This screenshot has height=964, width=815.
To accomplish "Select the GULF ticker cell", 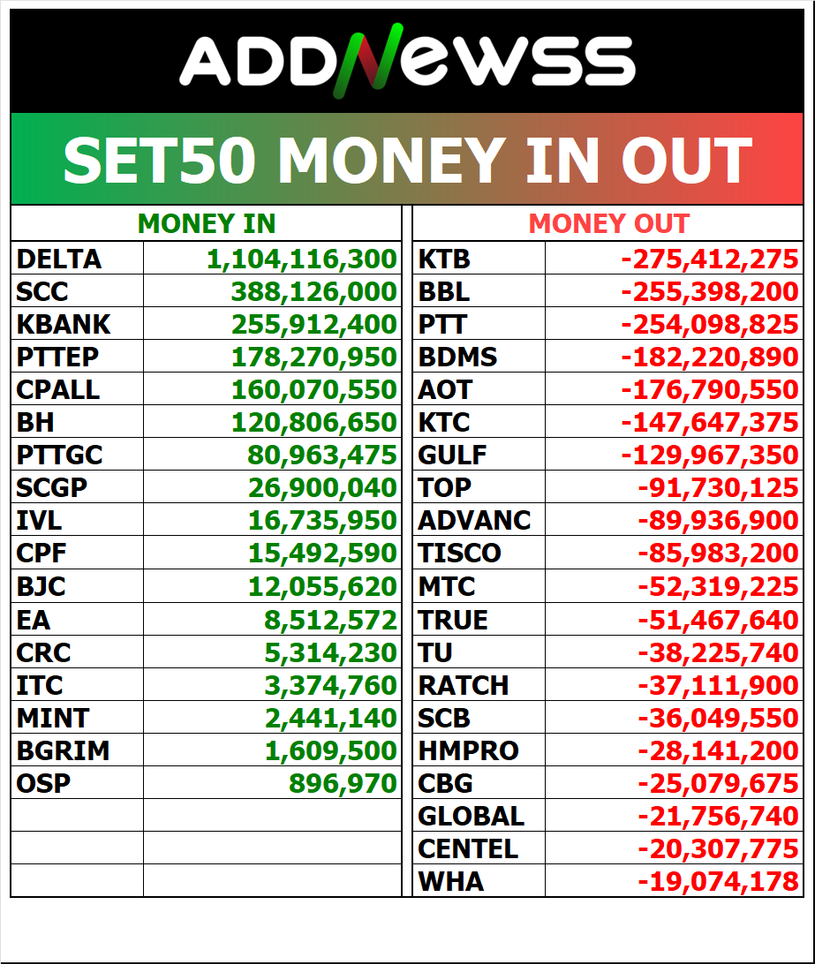I will [x=452, y=455].
